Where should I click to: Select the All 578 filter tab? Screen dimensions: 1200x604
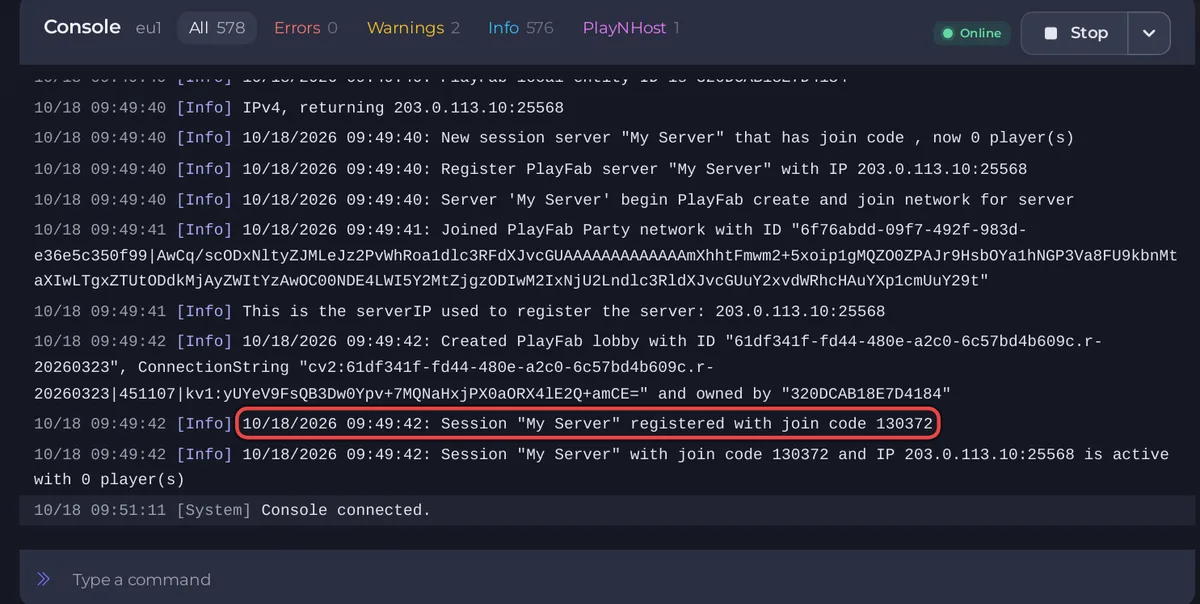coord(217,28)
